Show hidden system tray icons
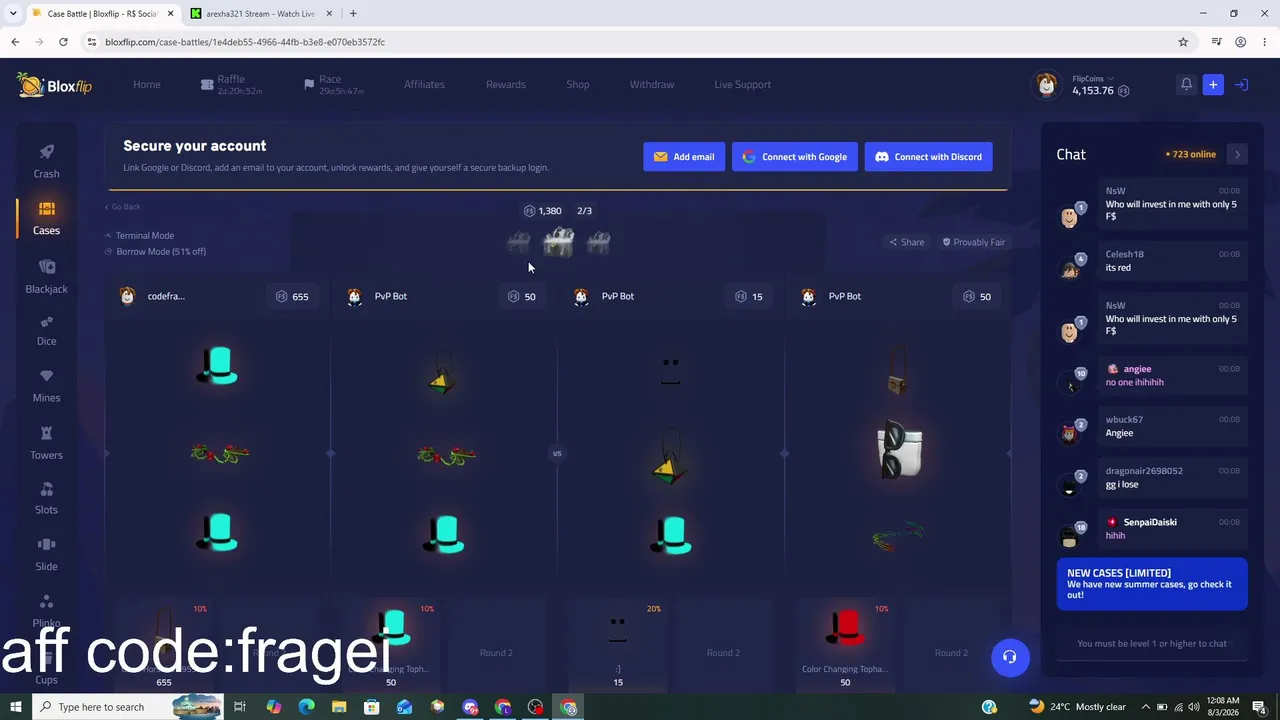Viewport: 1280px width, 720px height. coord(1146,707)
